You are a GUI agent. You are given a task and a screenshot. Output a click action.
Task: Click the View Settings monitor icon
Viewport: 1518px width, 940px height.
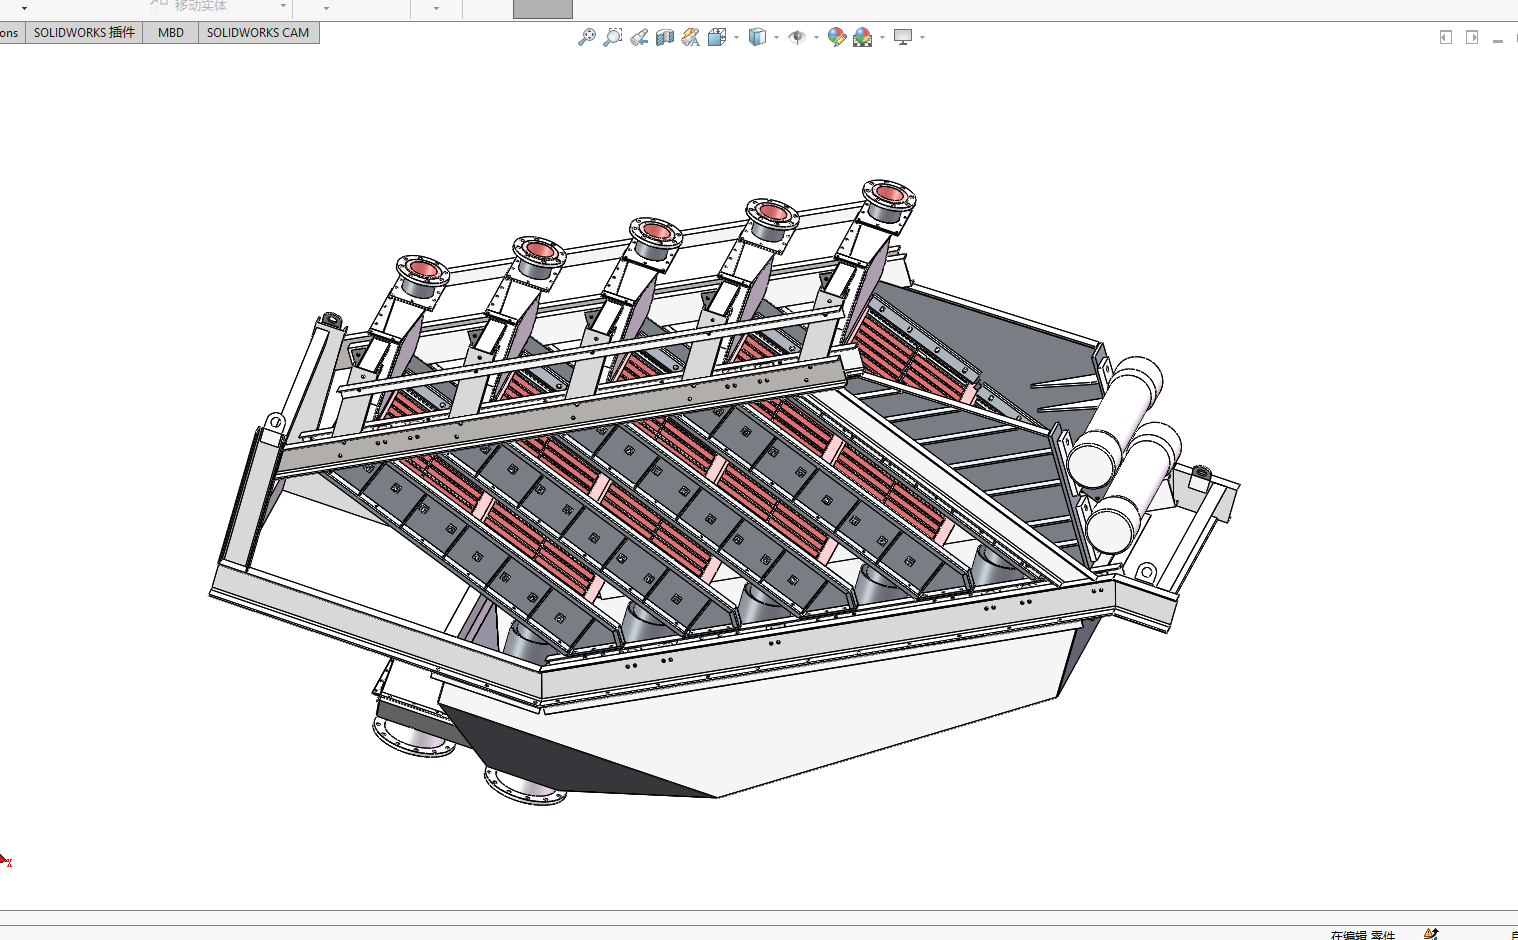(903, 37)
